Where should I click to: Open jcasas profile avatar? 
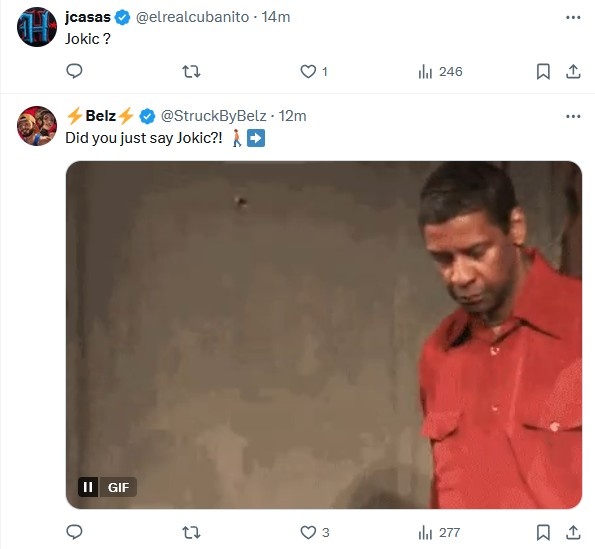(37, 27)
